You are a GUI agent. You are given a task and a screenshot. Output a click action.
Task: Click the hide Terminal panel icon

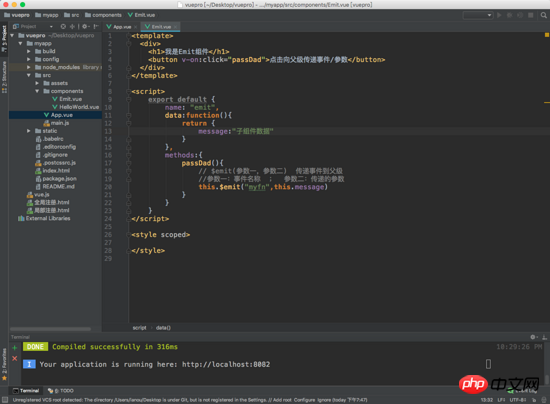pyautogui.click(x=544, y=337)
